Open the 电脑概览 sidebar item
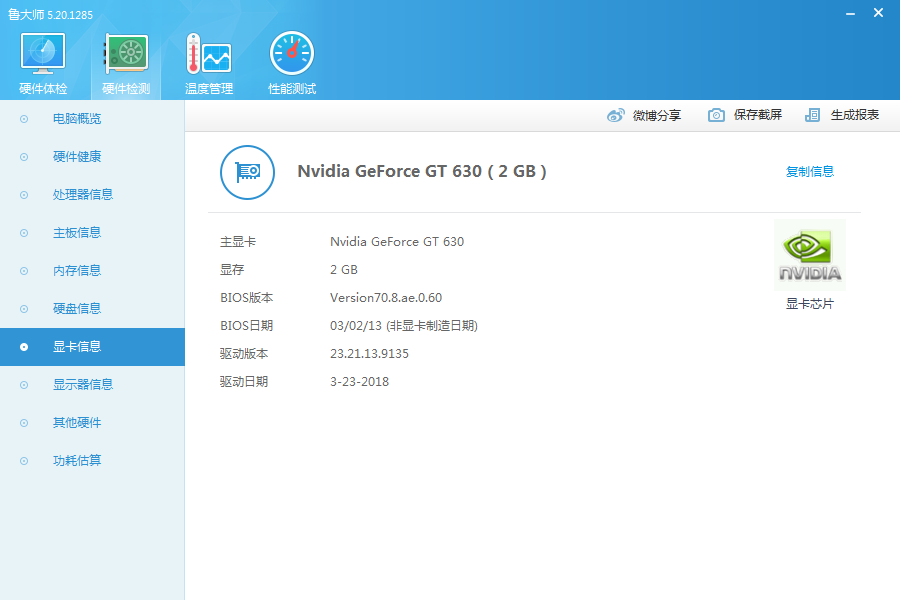This screenshot has width=900, height=600. (77, 119)
